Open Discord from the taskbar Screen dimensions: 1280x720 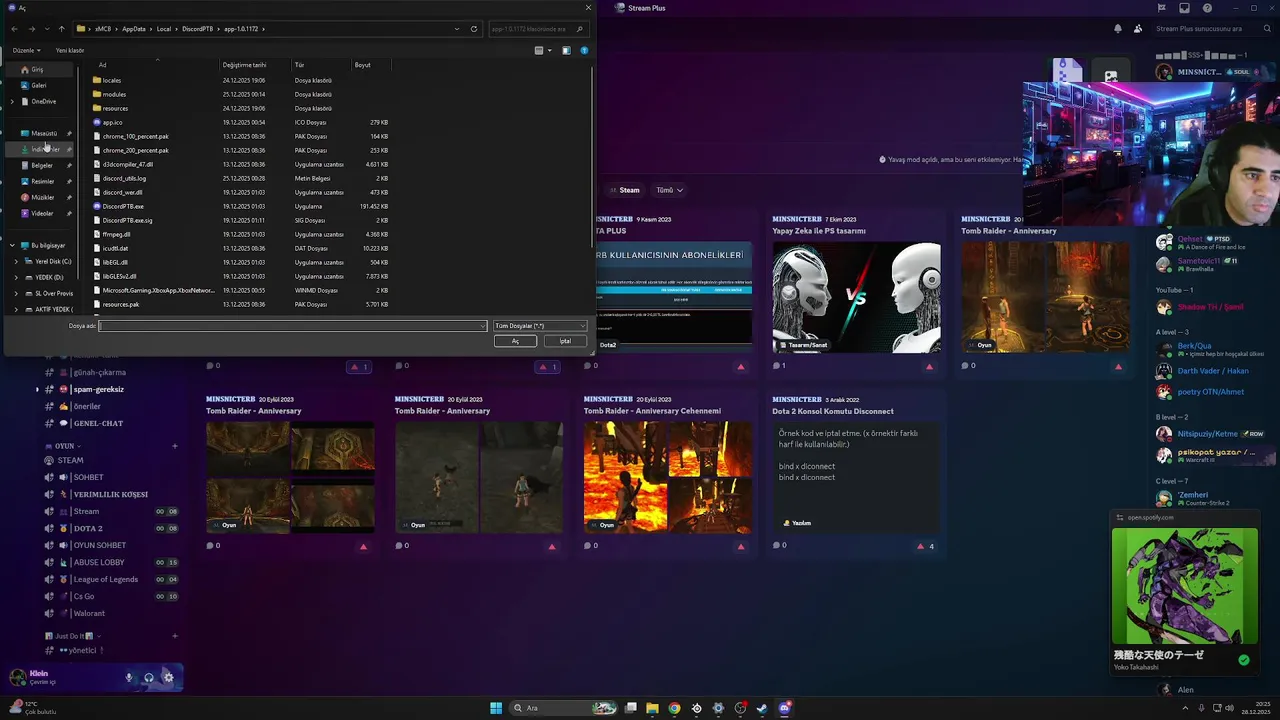coord(785,708)
